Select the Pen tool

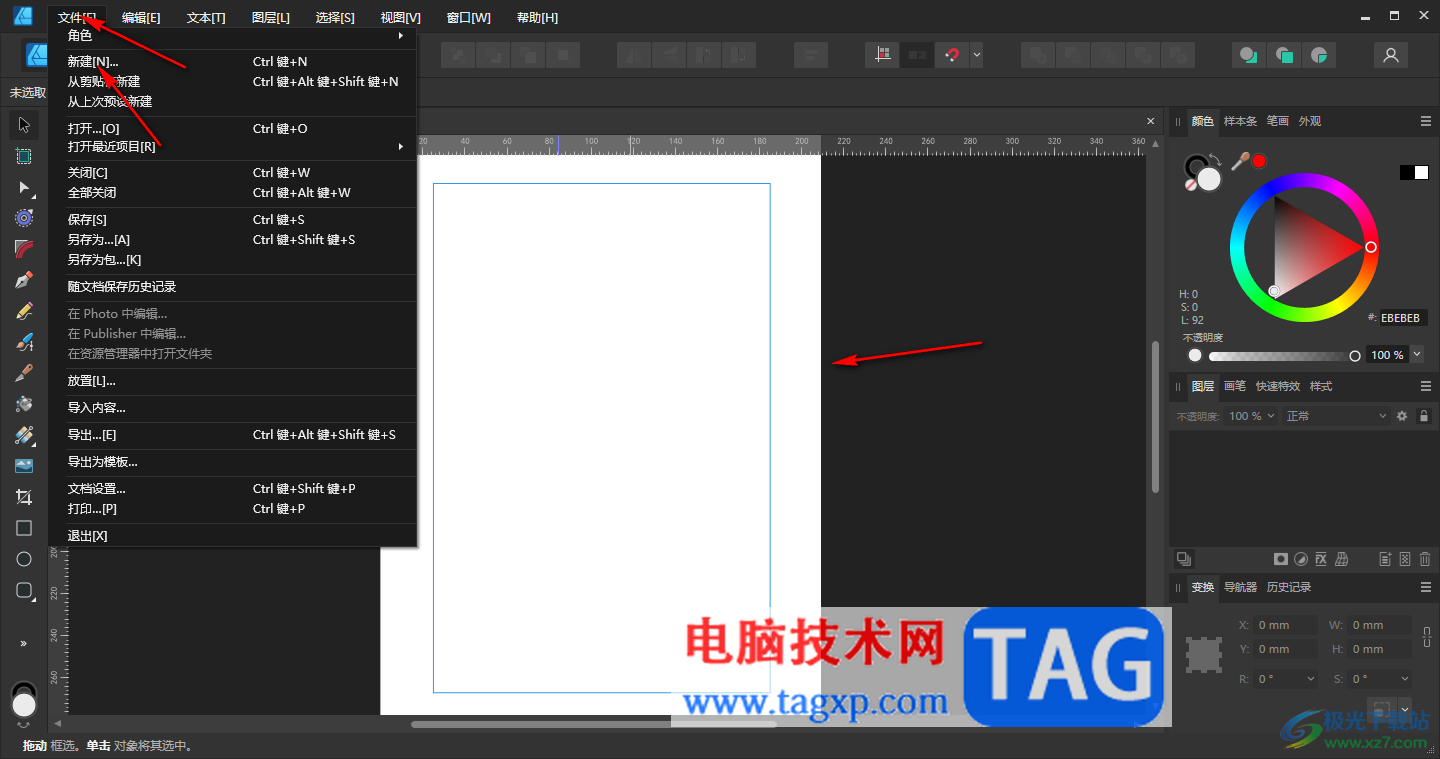[24, 280]
